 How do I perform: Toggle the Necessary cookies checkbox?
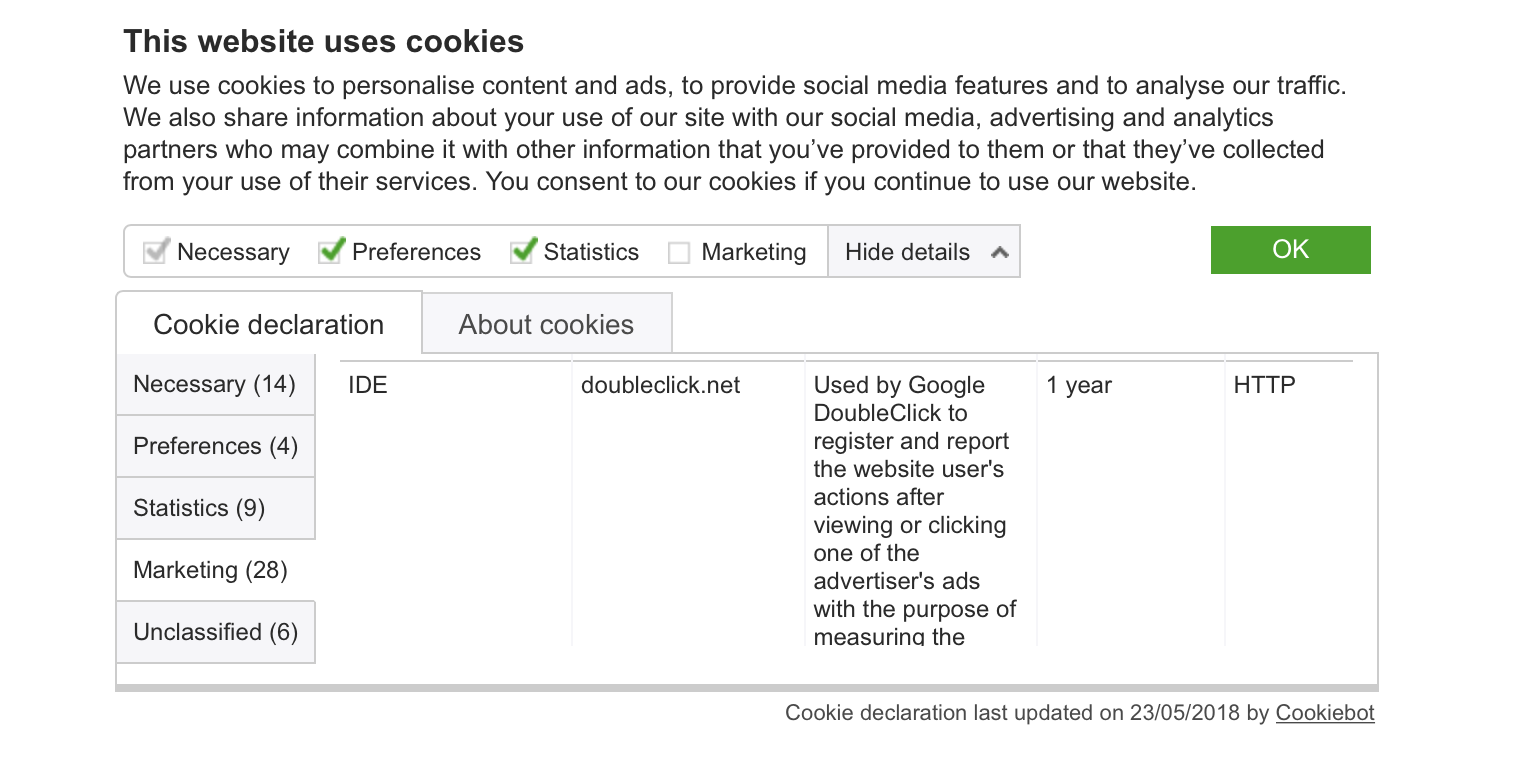155,252
